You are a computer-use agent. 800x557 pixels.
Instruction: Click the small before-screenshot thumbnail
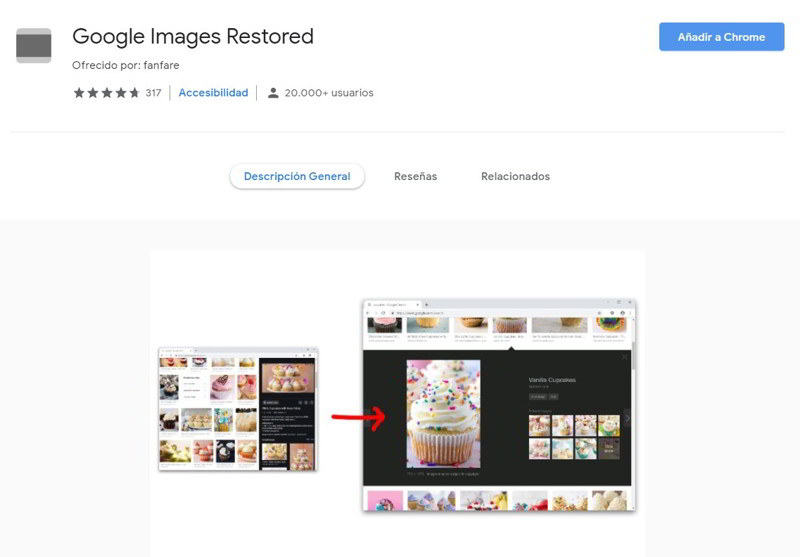point(238,409)
